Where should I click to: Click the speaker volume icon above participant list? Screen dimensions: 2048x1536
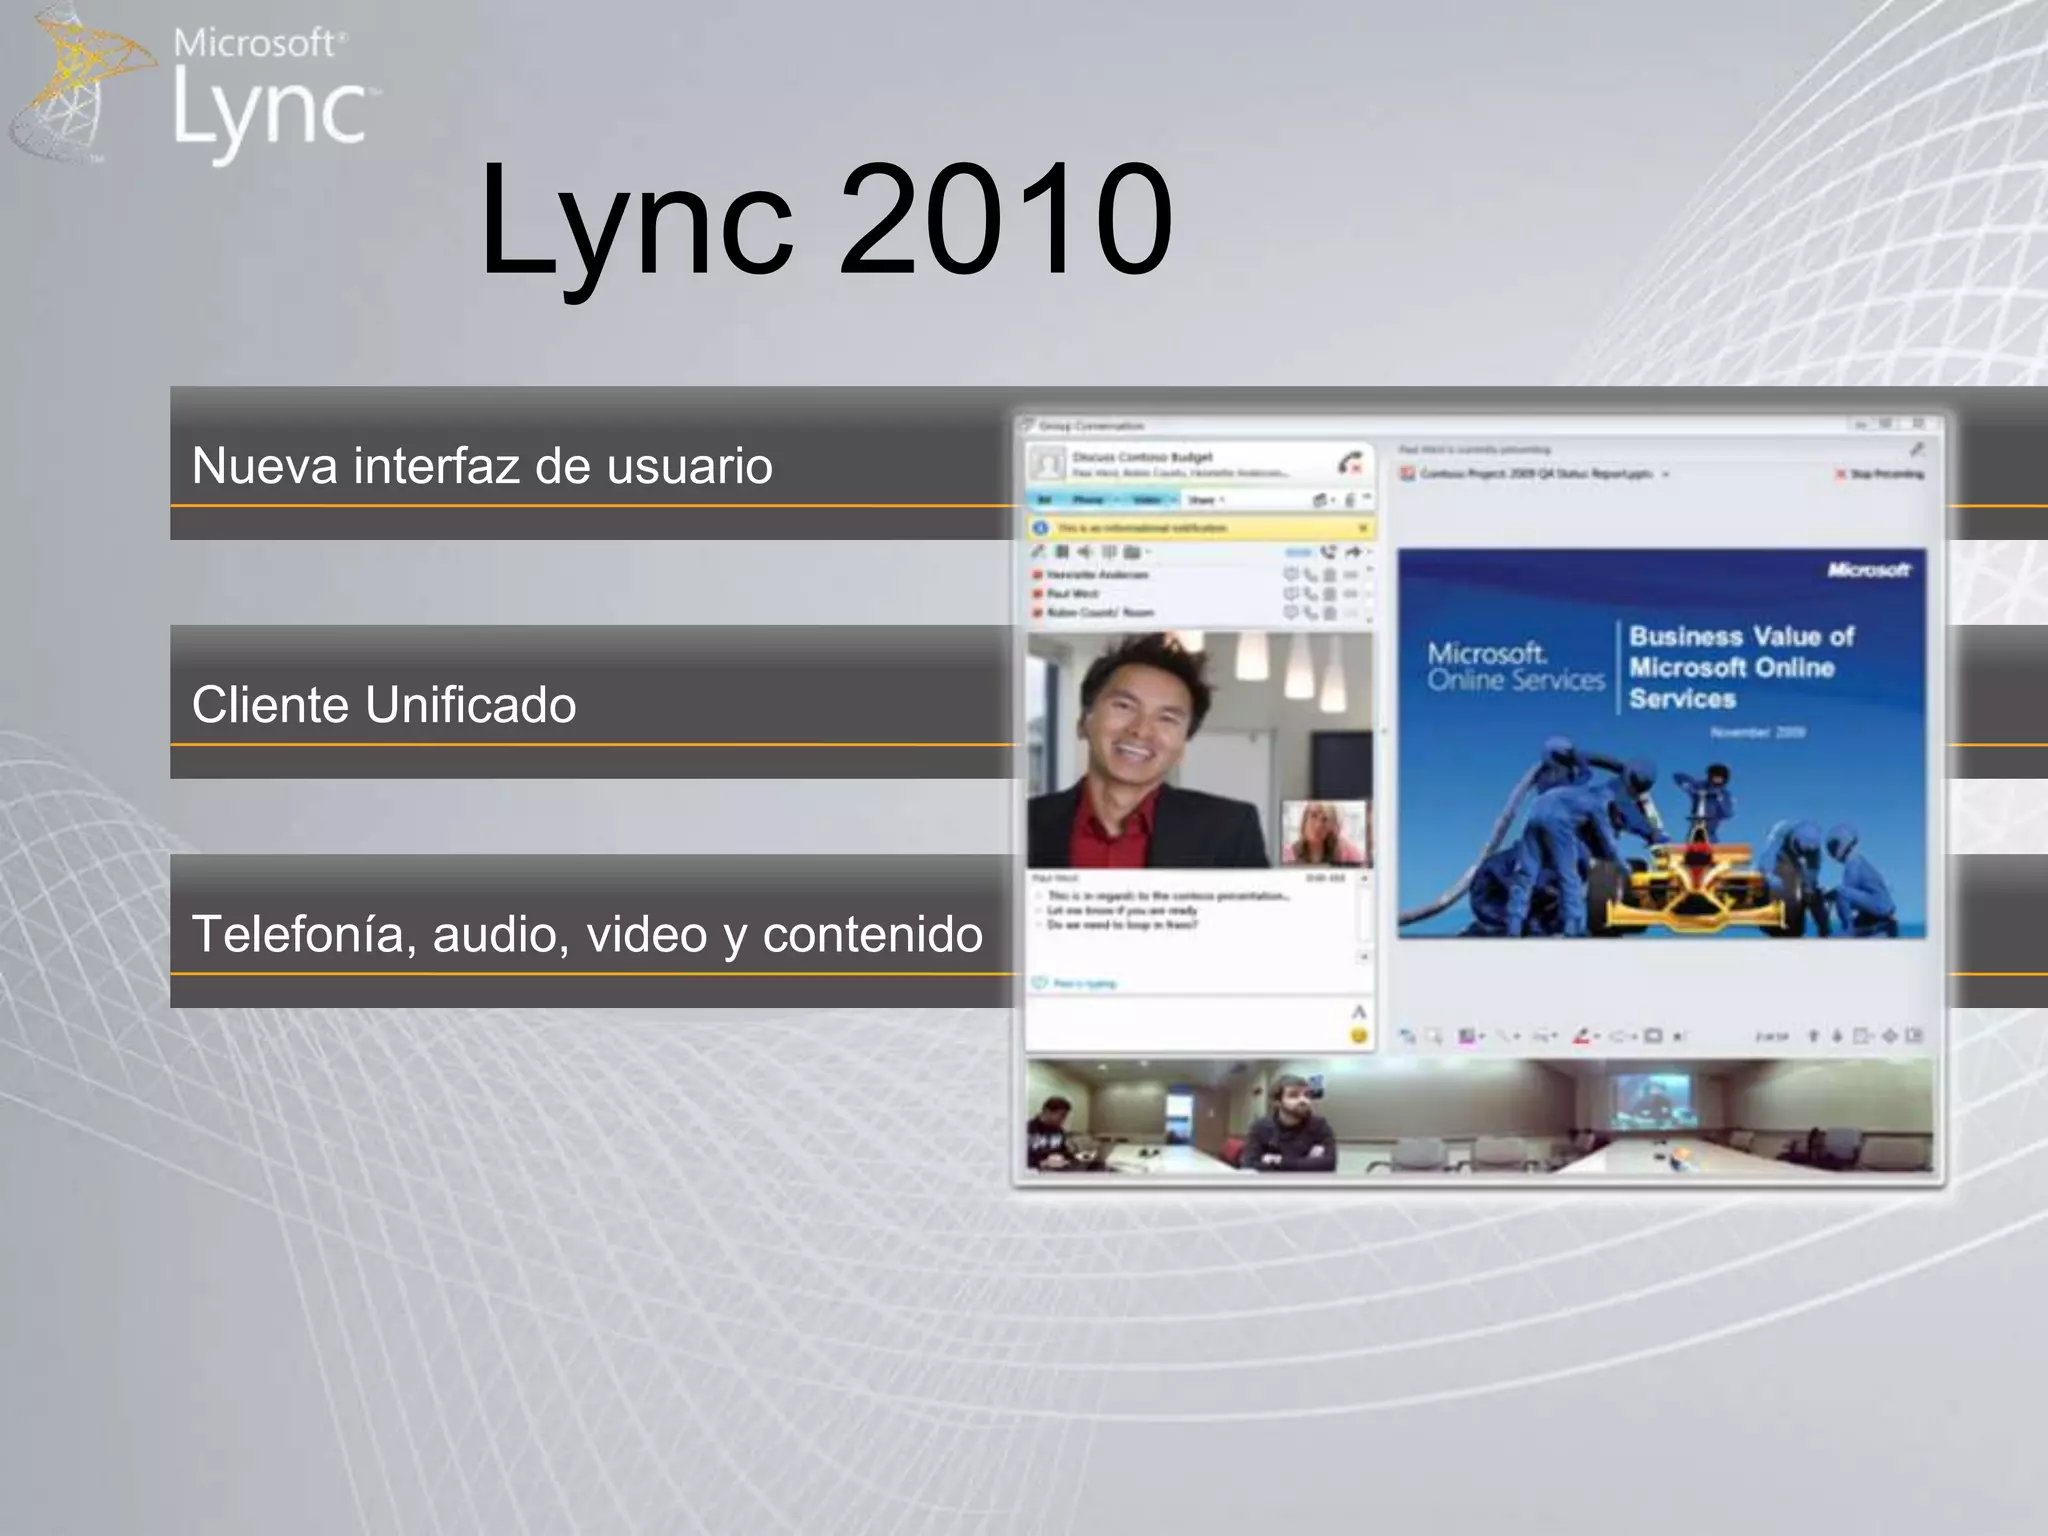pyautogui.click(x=1085, y=551)
